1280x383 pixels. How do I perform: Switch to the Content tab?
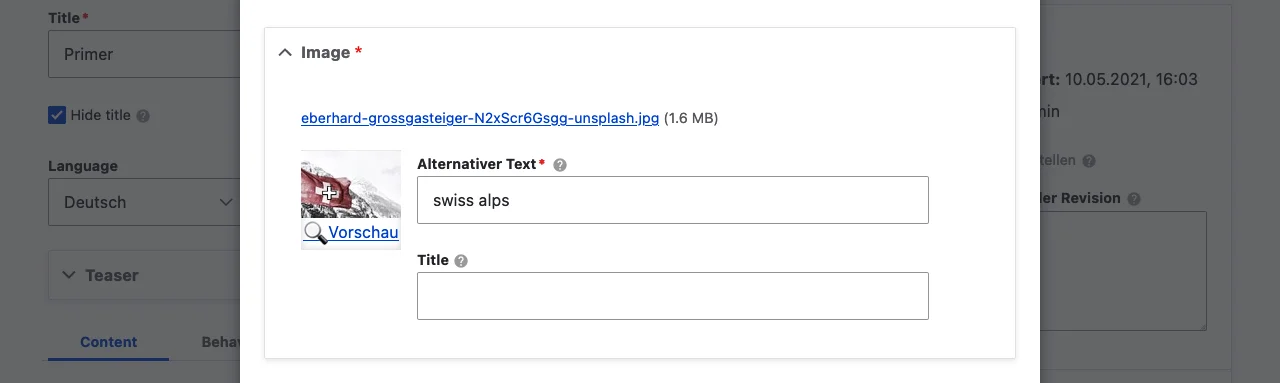click(x=108, y=342)
